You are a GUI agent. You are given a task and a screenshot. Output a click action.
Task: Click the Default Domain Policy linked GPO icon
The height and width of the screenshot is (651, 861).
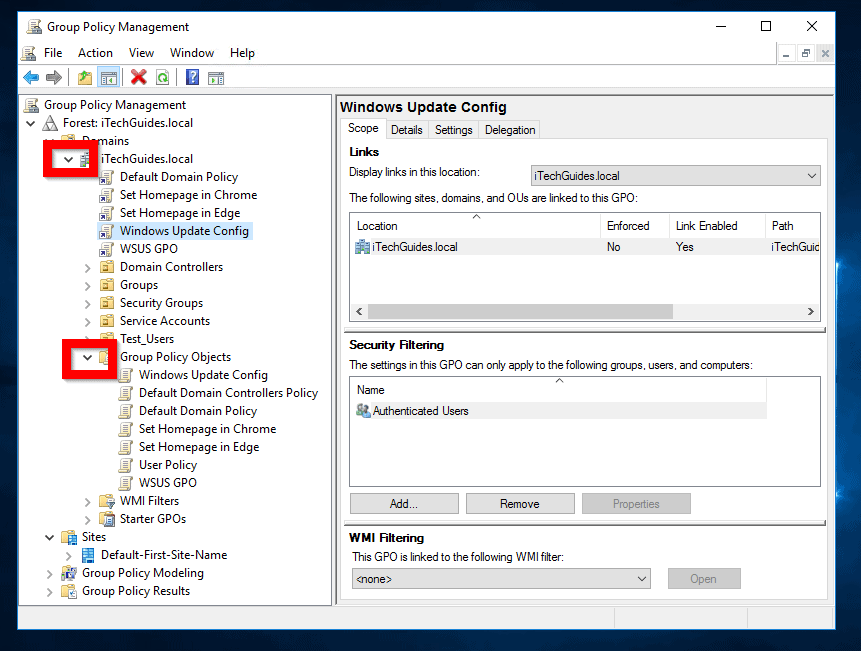pyautogui.click(x=107, y=177)
